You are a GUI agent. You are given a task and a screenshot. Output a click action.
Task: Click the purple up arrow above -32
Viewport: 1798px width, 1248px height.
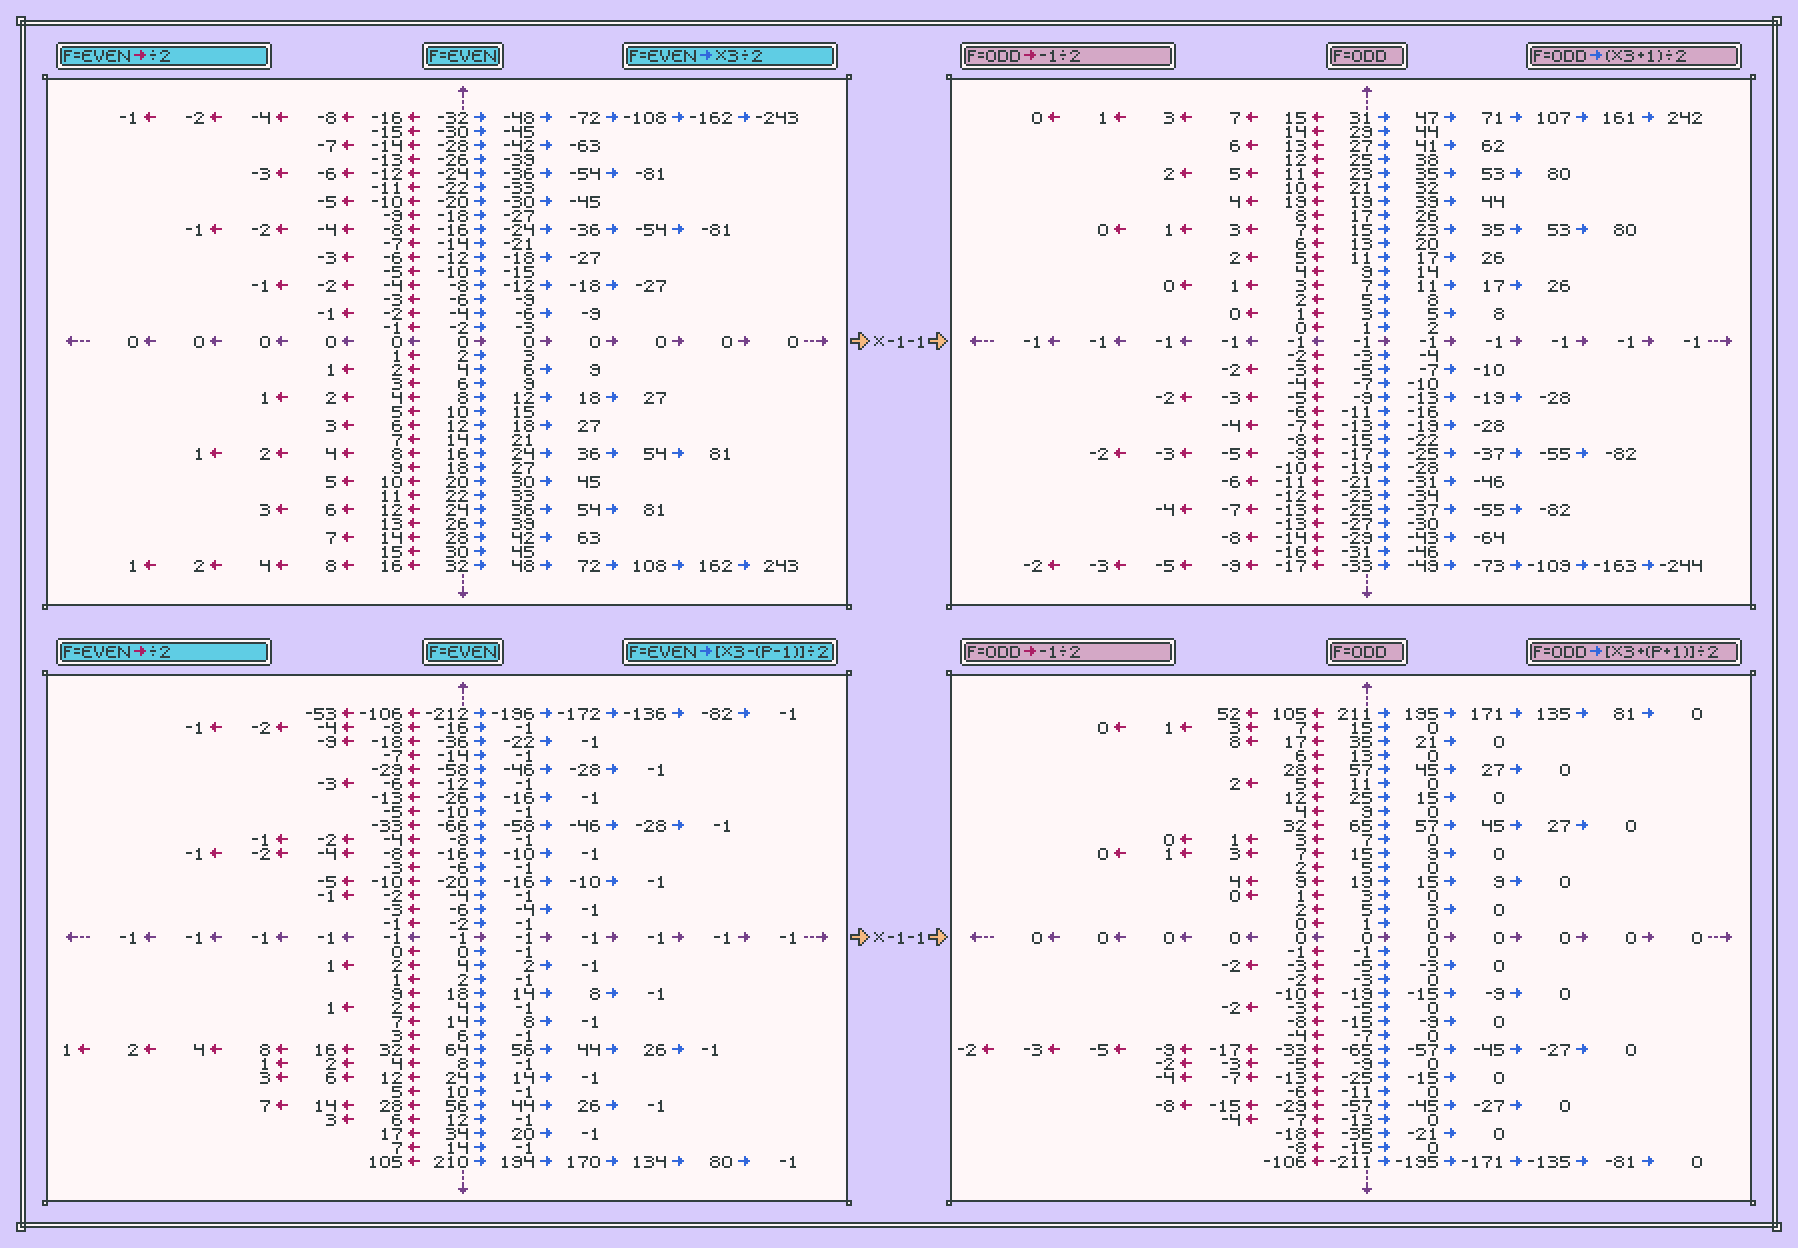(462, 93)
